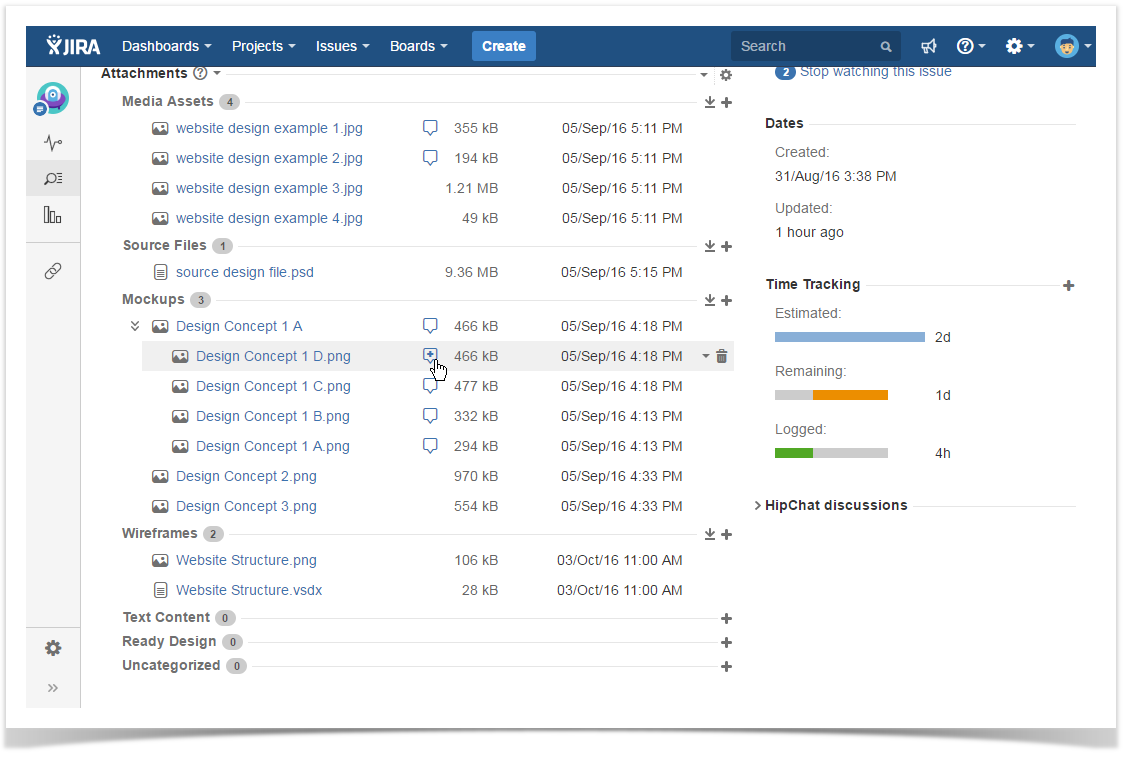1130x757 pixels.
Task: Click the reports chart icon in sidebar
Action: pos(53,215)
